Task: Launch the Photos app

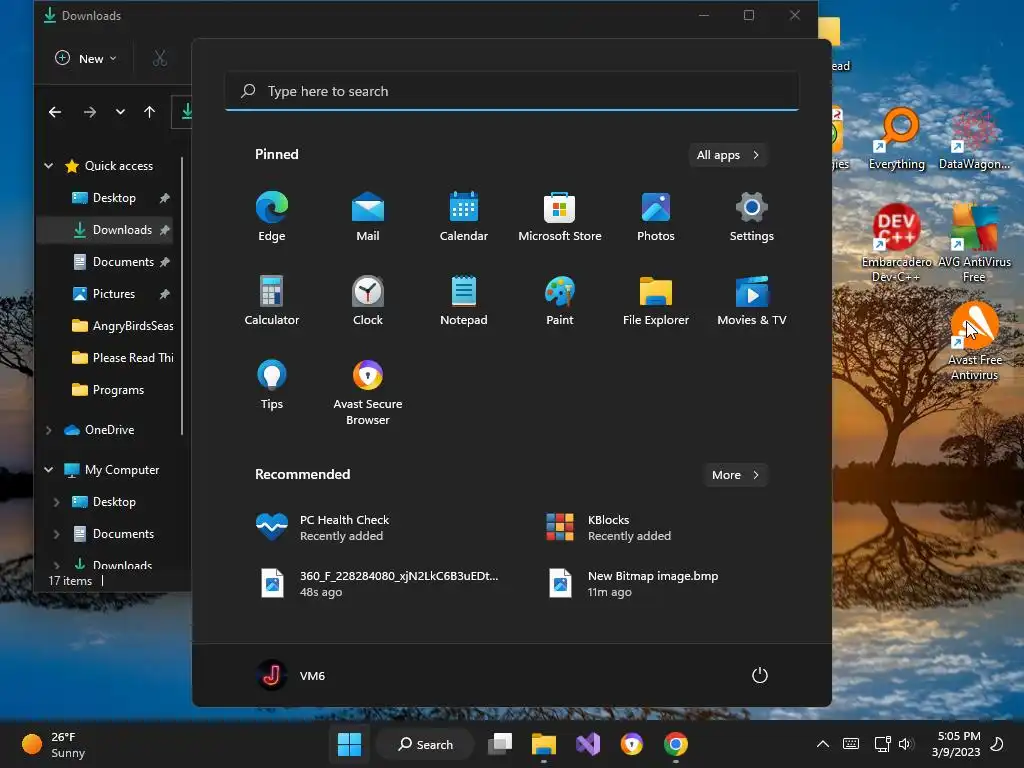Action: (x=656, y=217)
